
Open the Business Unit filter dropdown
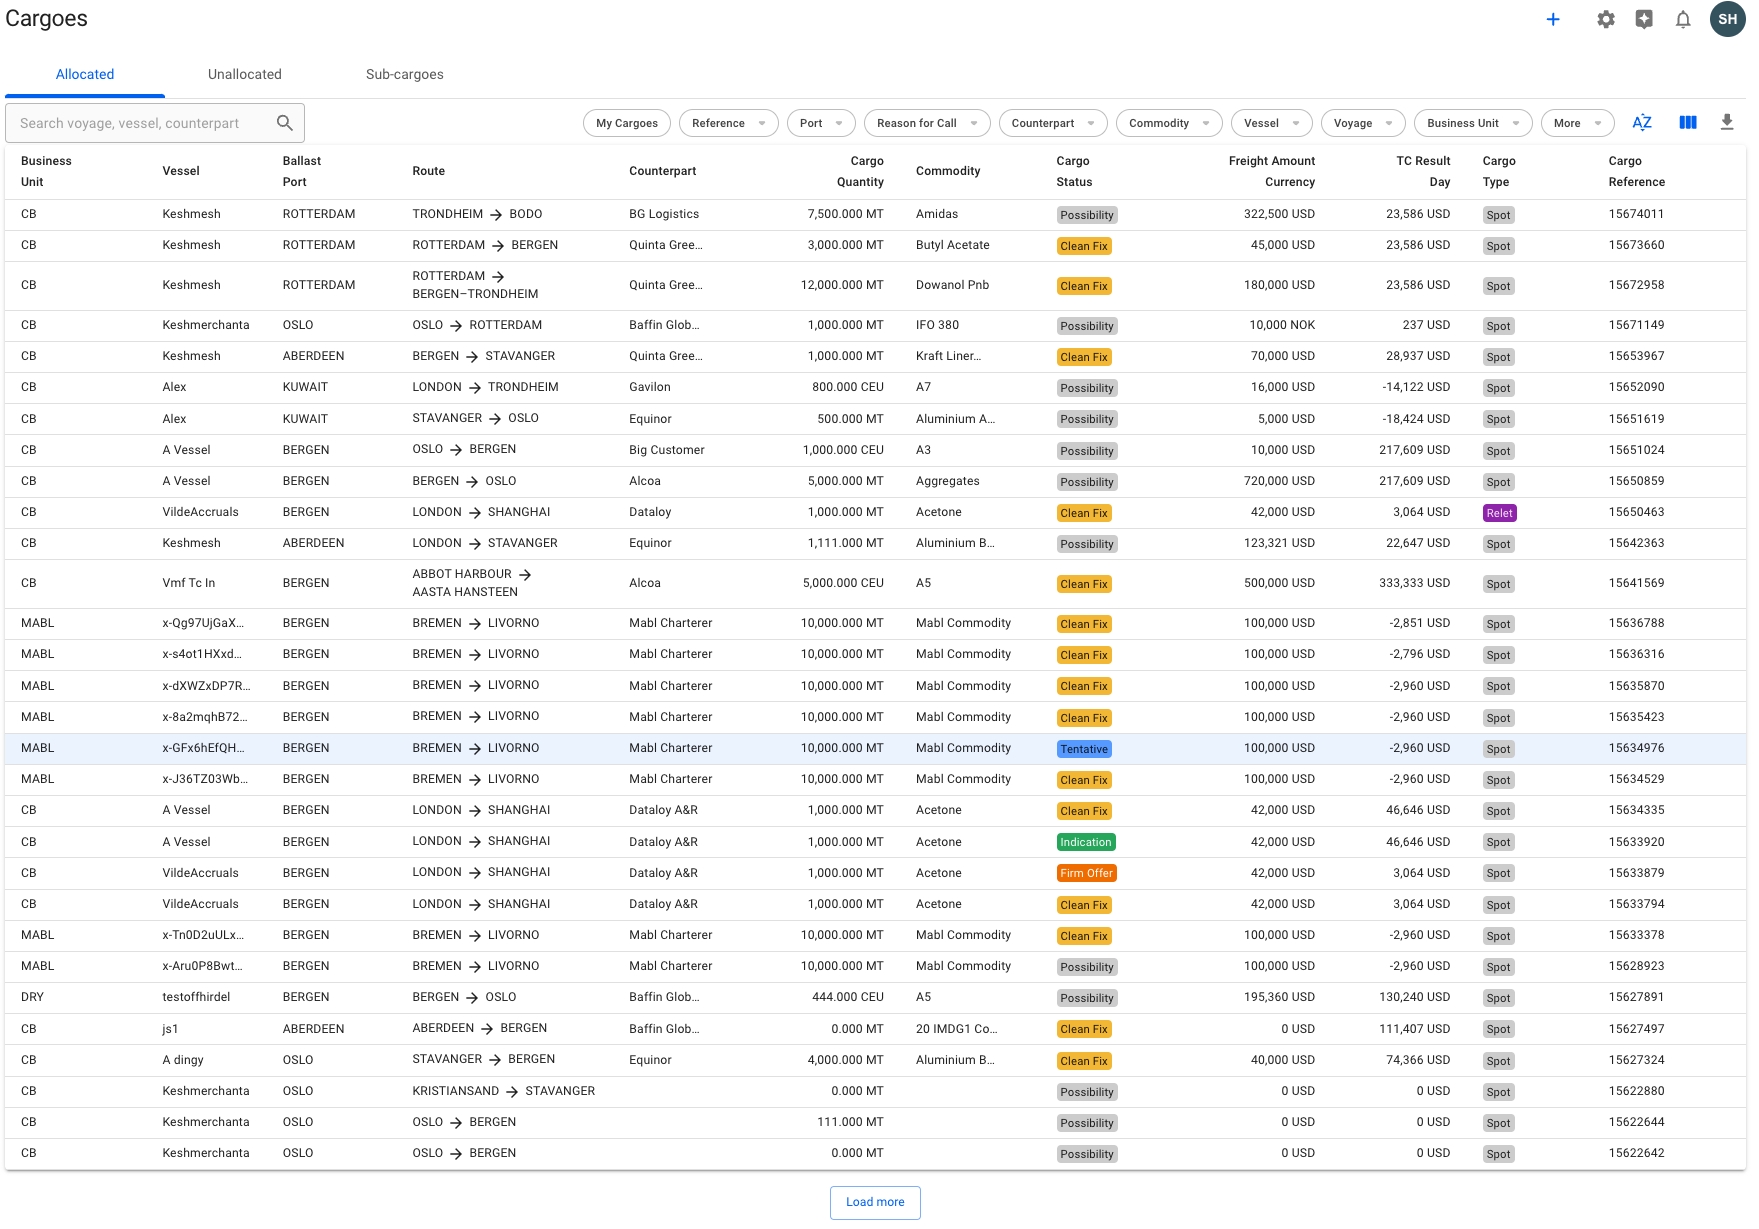coord(1472,123)
